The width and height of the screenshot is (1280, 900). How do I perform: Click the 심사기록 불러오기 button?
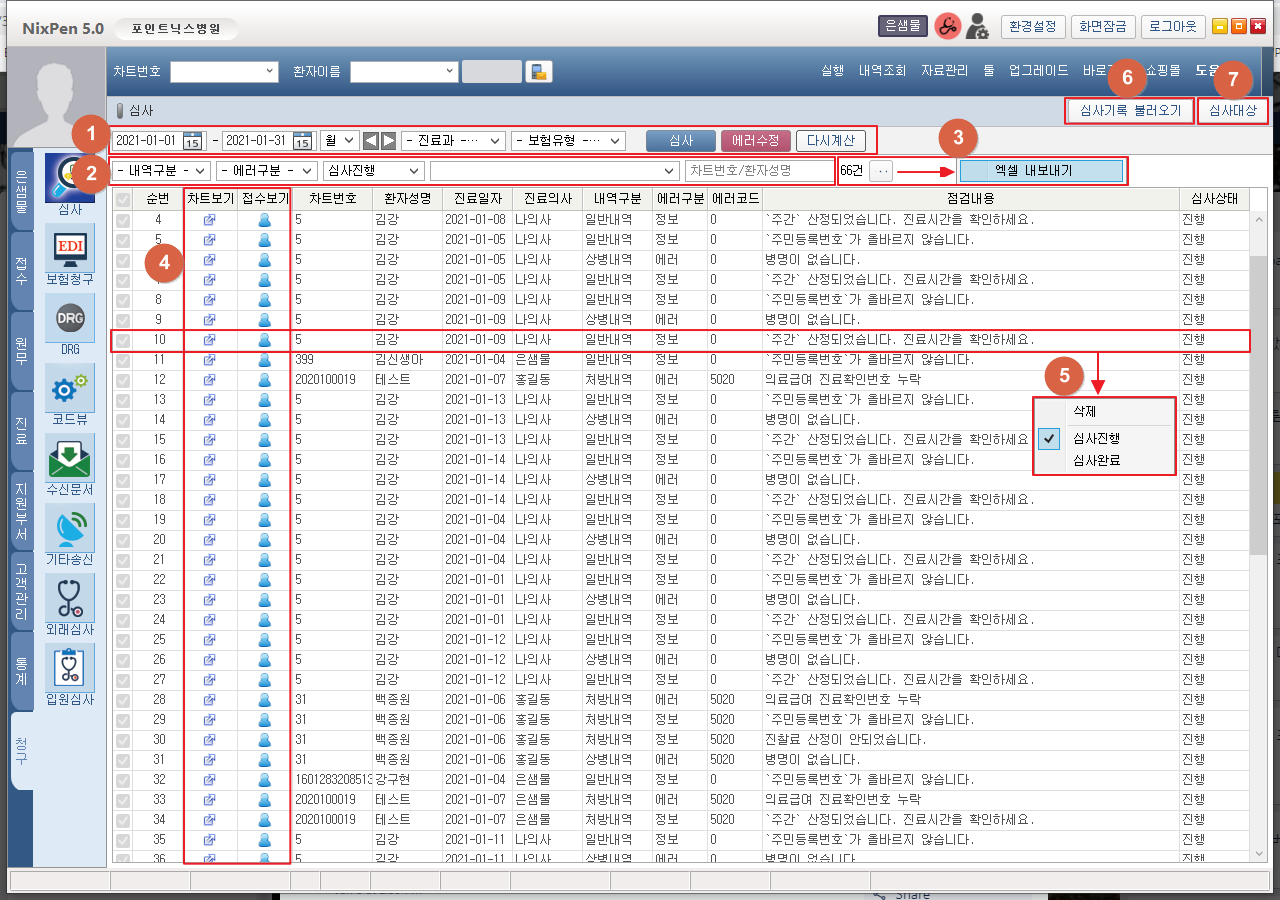pyautogui.click(x=1130, y=110)
